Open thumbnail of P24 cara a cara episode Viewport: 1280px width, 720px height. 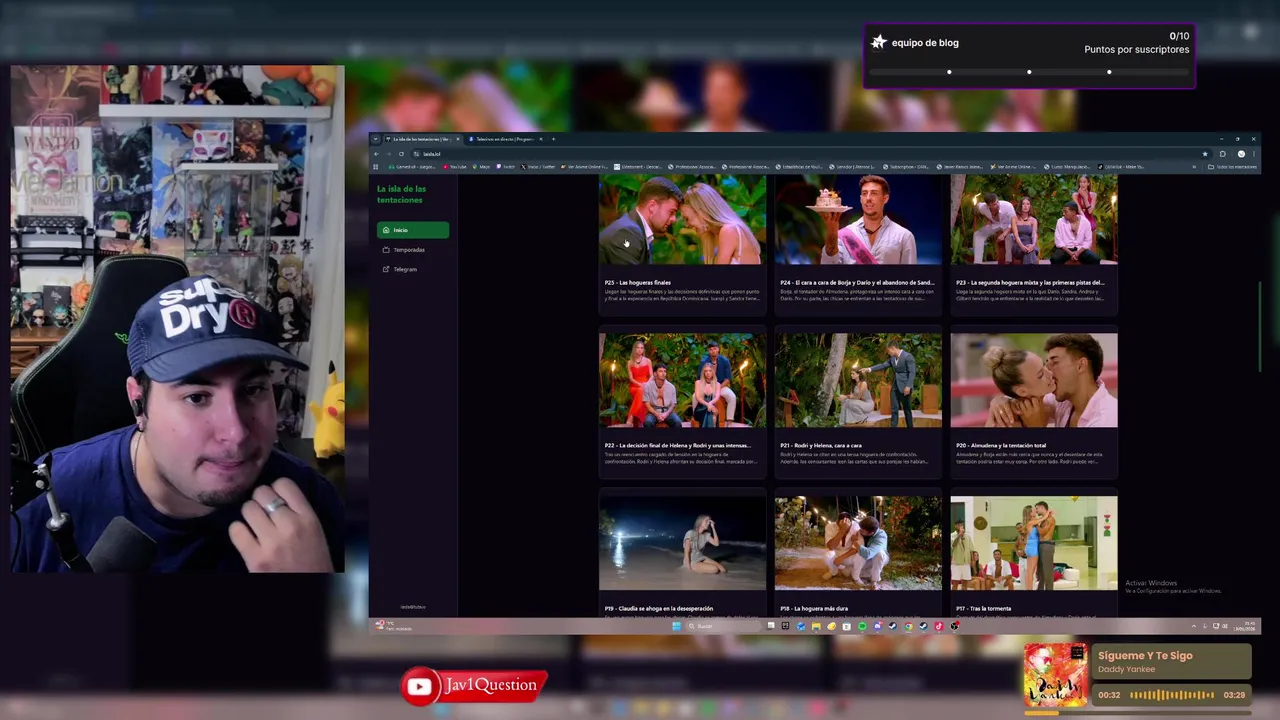point(858,219)
